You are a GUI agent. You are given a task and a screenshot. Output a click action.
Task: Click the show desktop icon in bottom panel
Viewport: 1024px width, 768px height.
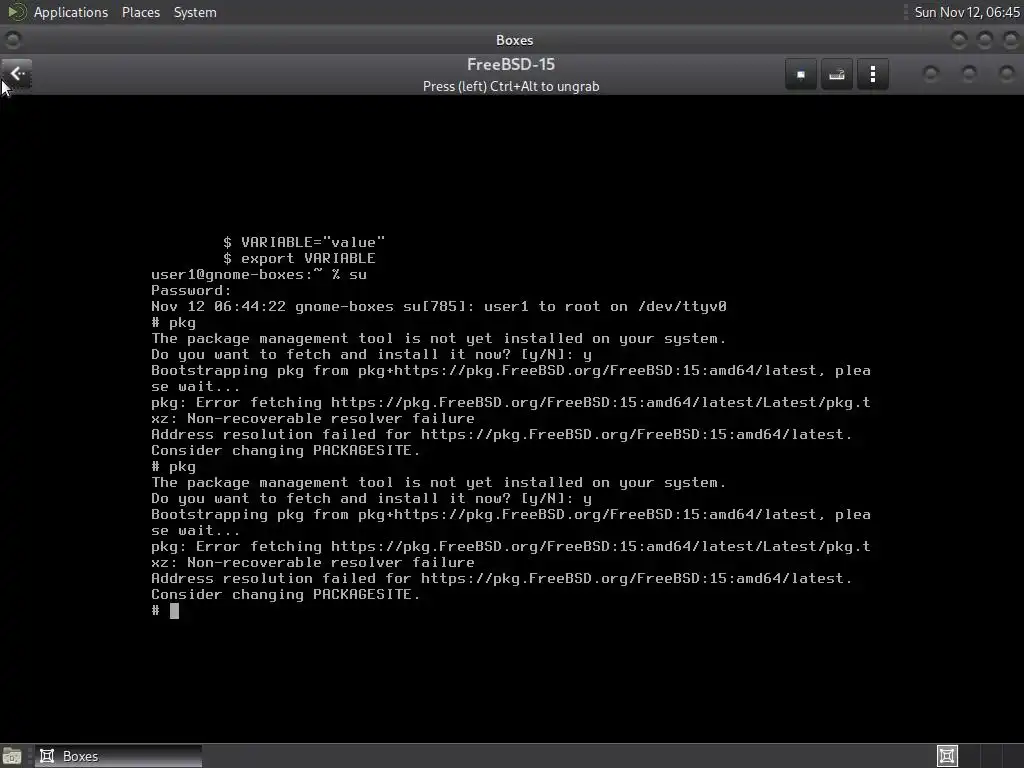click(x=12, y=756)
